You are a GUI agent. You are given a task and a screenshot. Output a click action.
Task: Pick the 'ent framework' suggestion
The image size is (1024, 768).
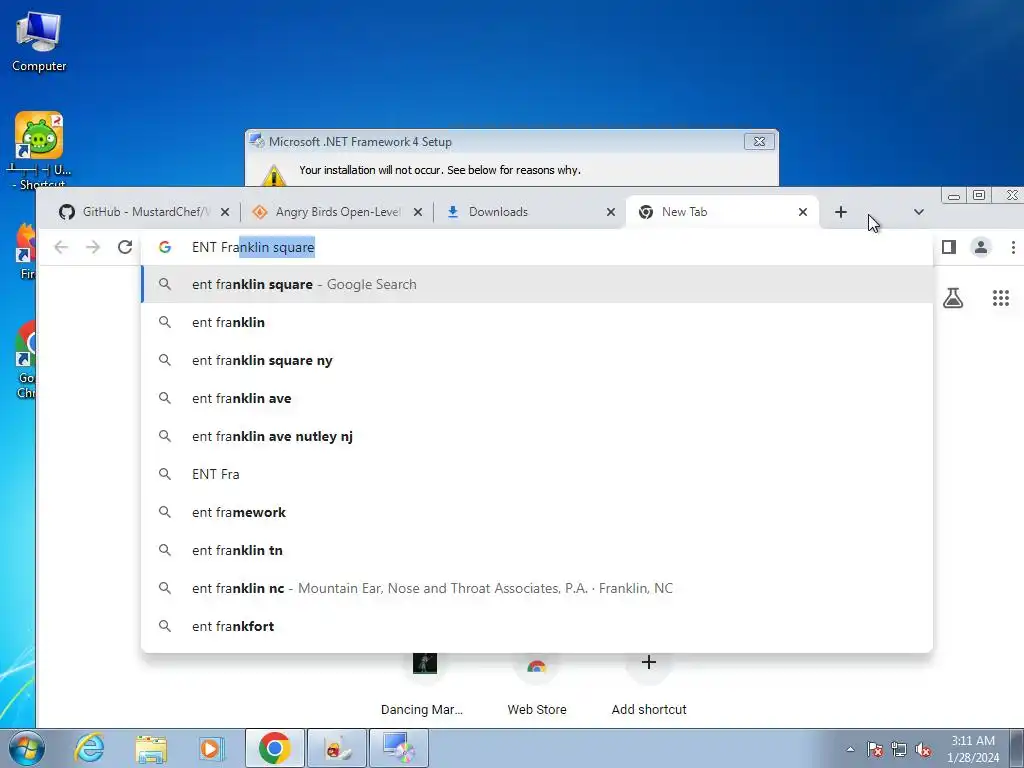(537, 512)
